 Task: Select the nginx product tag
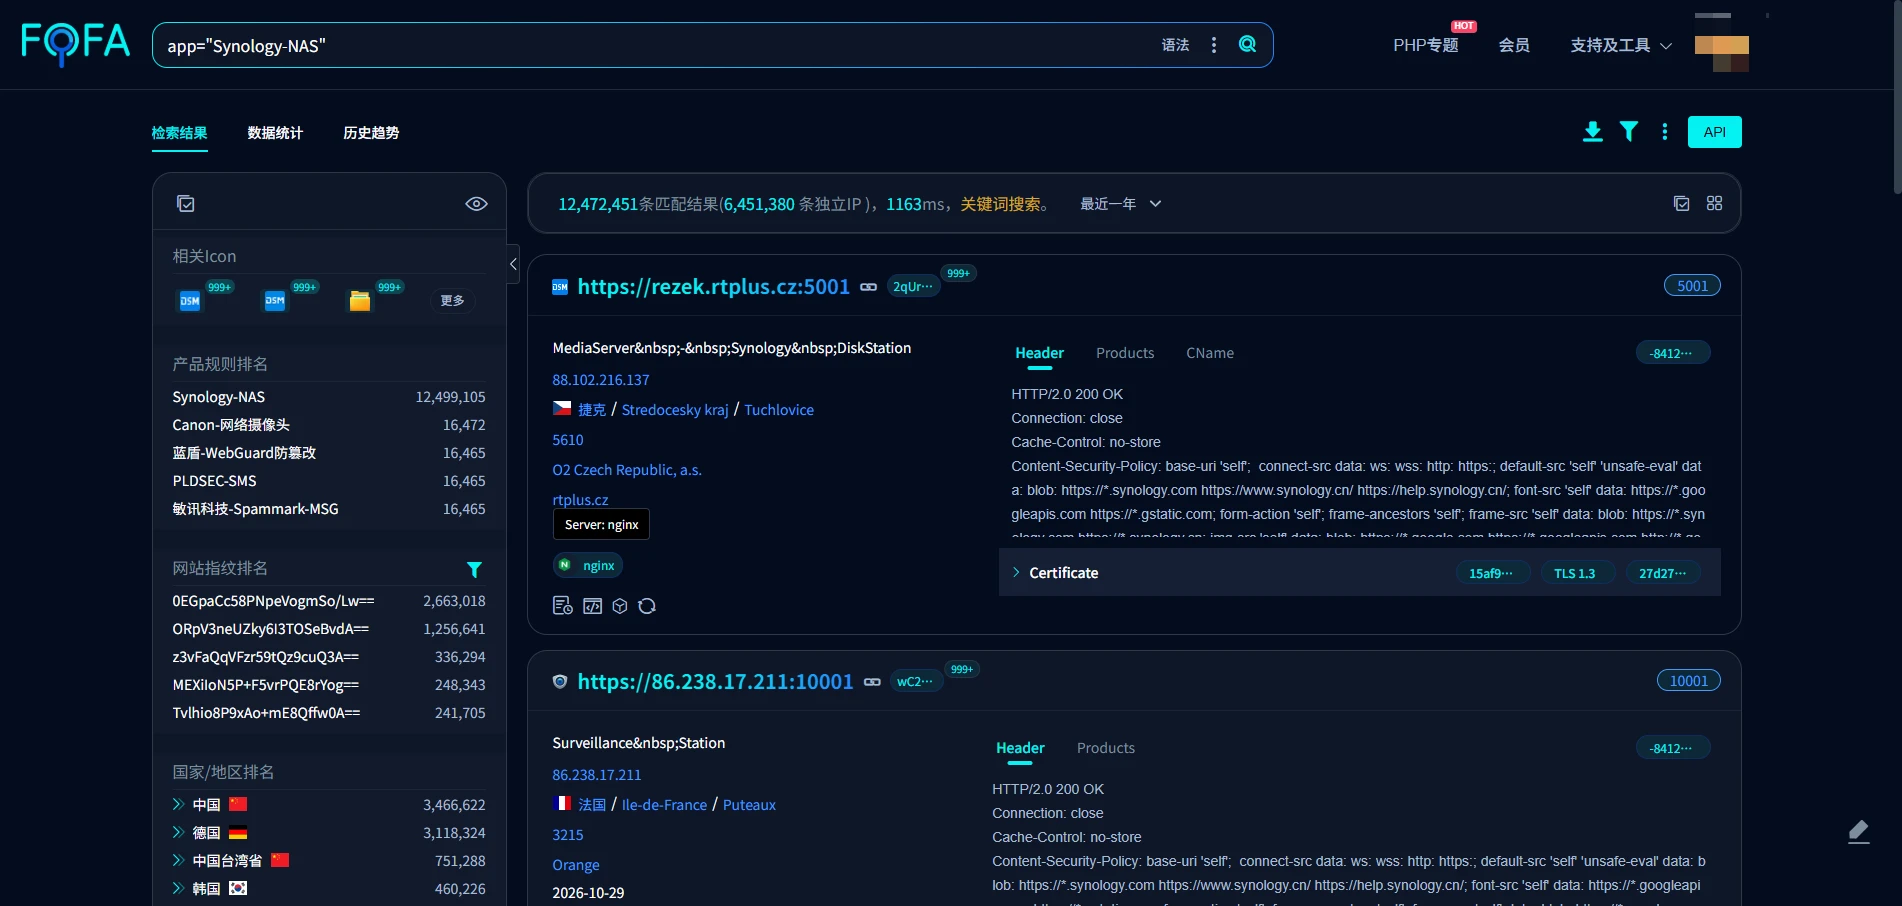click(x=588, y=566)
